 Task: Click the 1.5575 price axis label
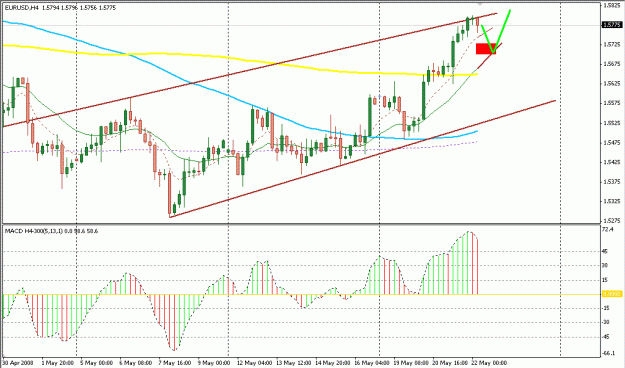[612, 103]
